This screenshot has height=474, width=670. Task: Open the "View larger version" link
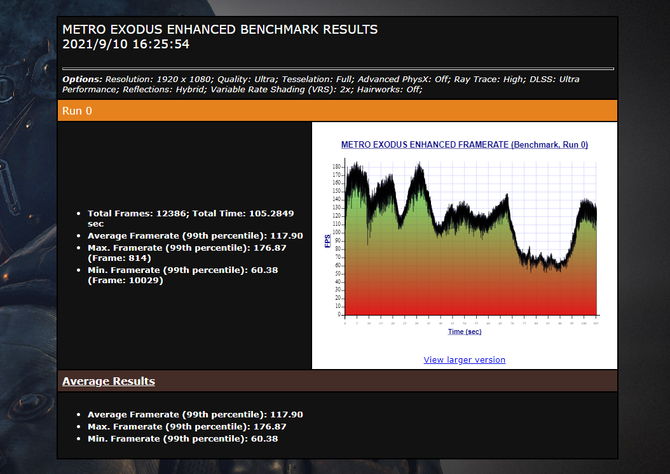(464, 359)
